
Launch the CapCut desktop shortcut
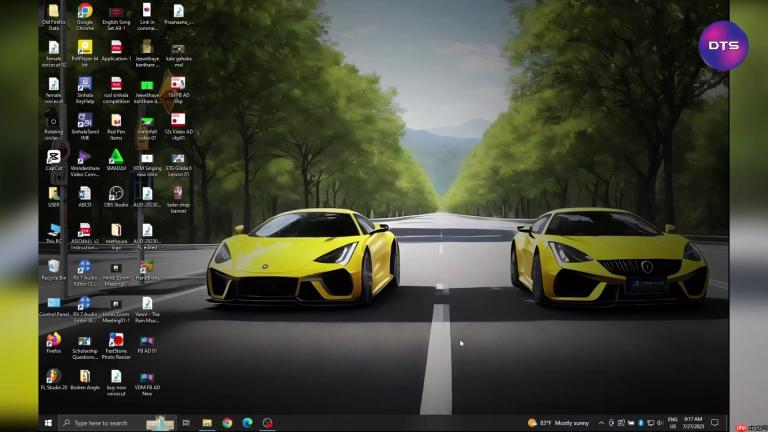coord(53,160)
